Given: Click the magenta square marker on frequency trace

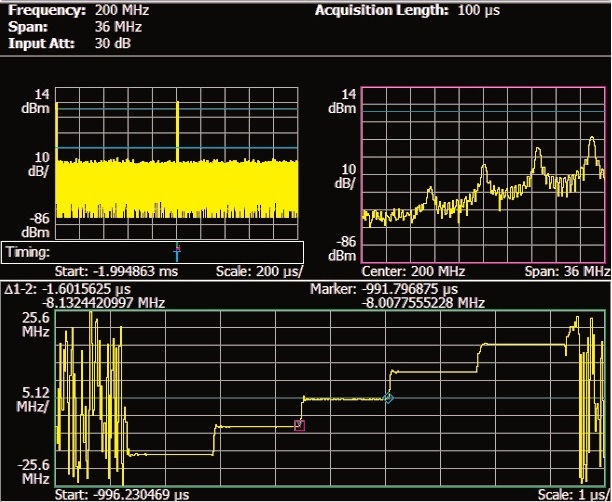Looking at the screenshot, I should (x=299, y=425).
